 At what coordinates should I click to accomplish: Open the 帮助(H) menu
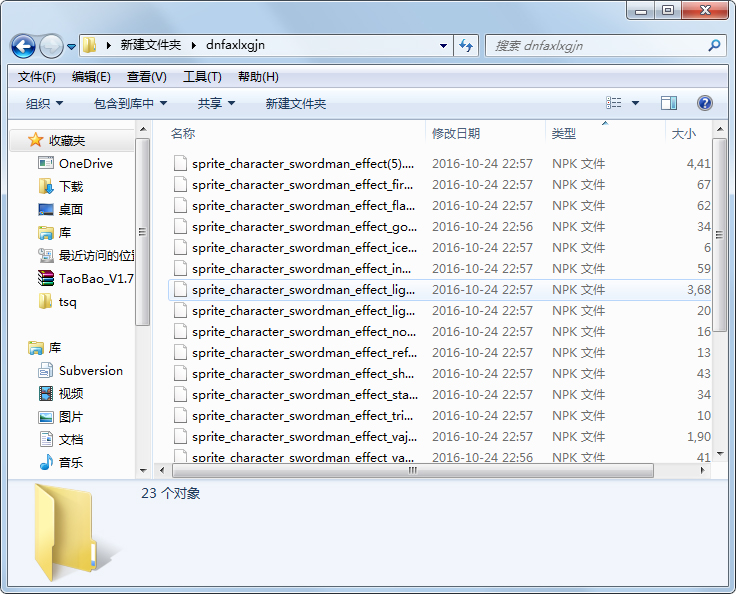[258, 77]
